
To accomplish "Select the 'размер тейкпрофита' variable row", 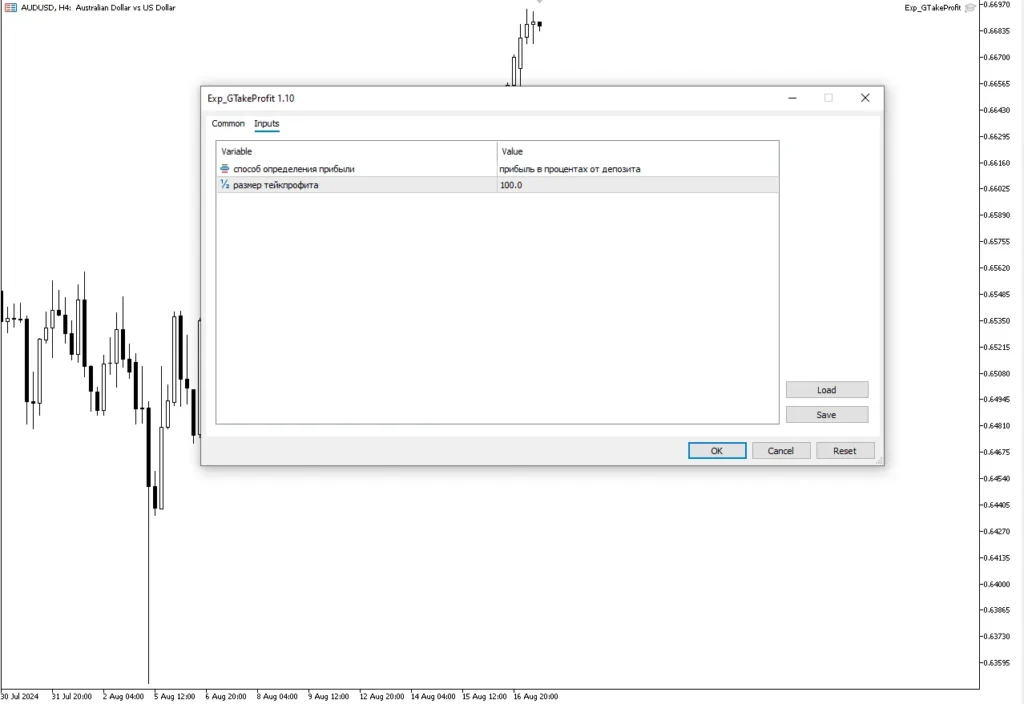I will [497, 185].
